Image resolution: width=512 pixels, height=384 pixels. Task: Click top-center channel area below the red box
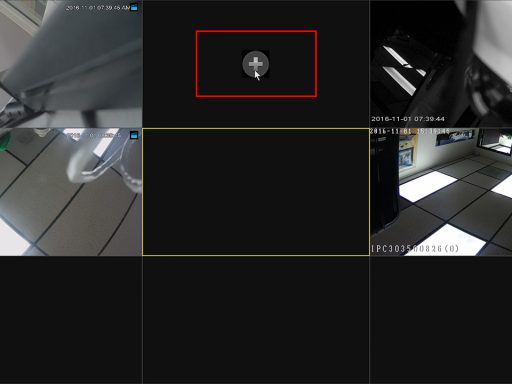point(256,112)
